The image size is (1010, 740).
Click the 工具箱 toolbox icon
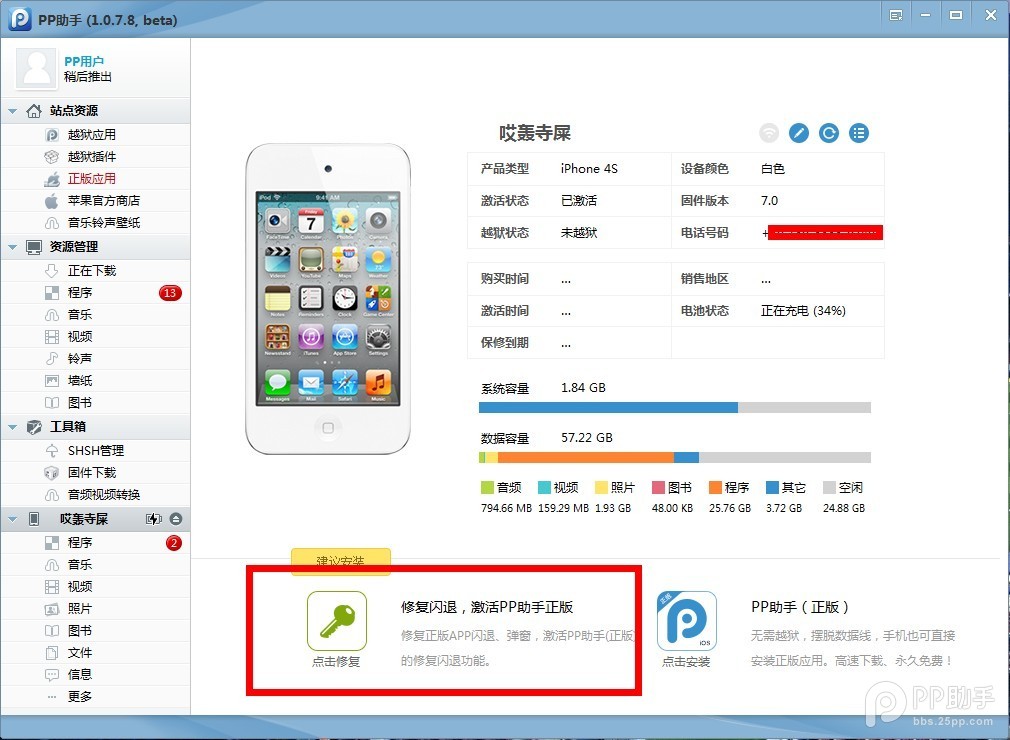tap(33, 427)
